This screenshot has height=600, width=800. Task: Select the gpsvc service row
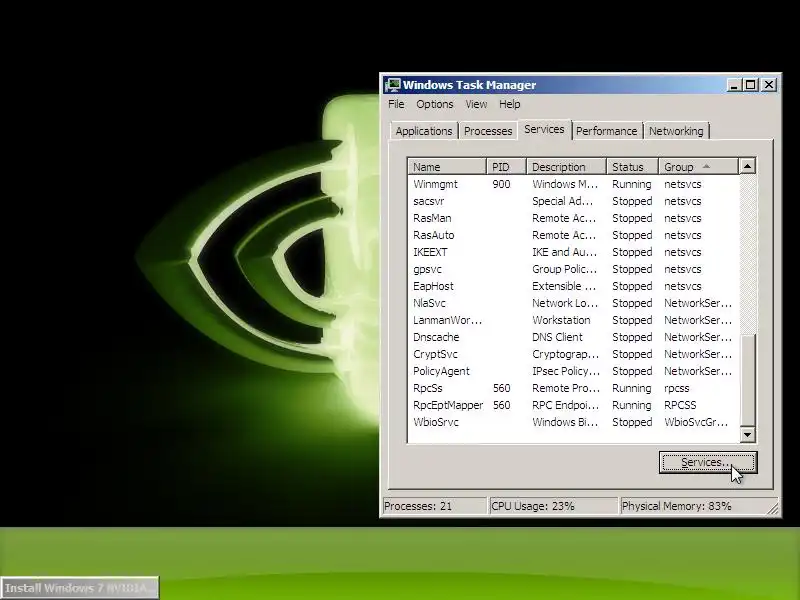tap(573, 269)
